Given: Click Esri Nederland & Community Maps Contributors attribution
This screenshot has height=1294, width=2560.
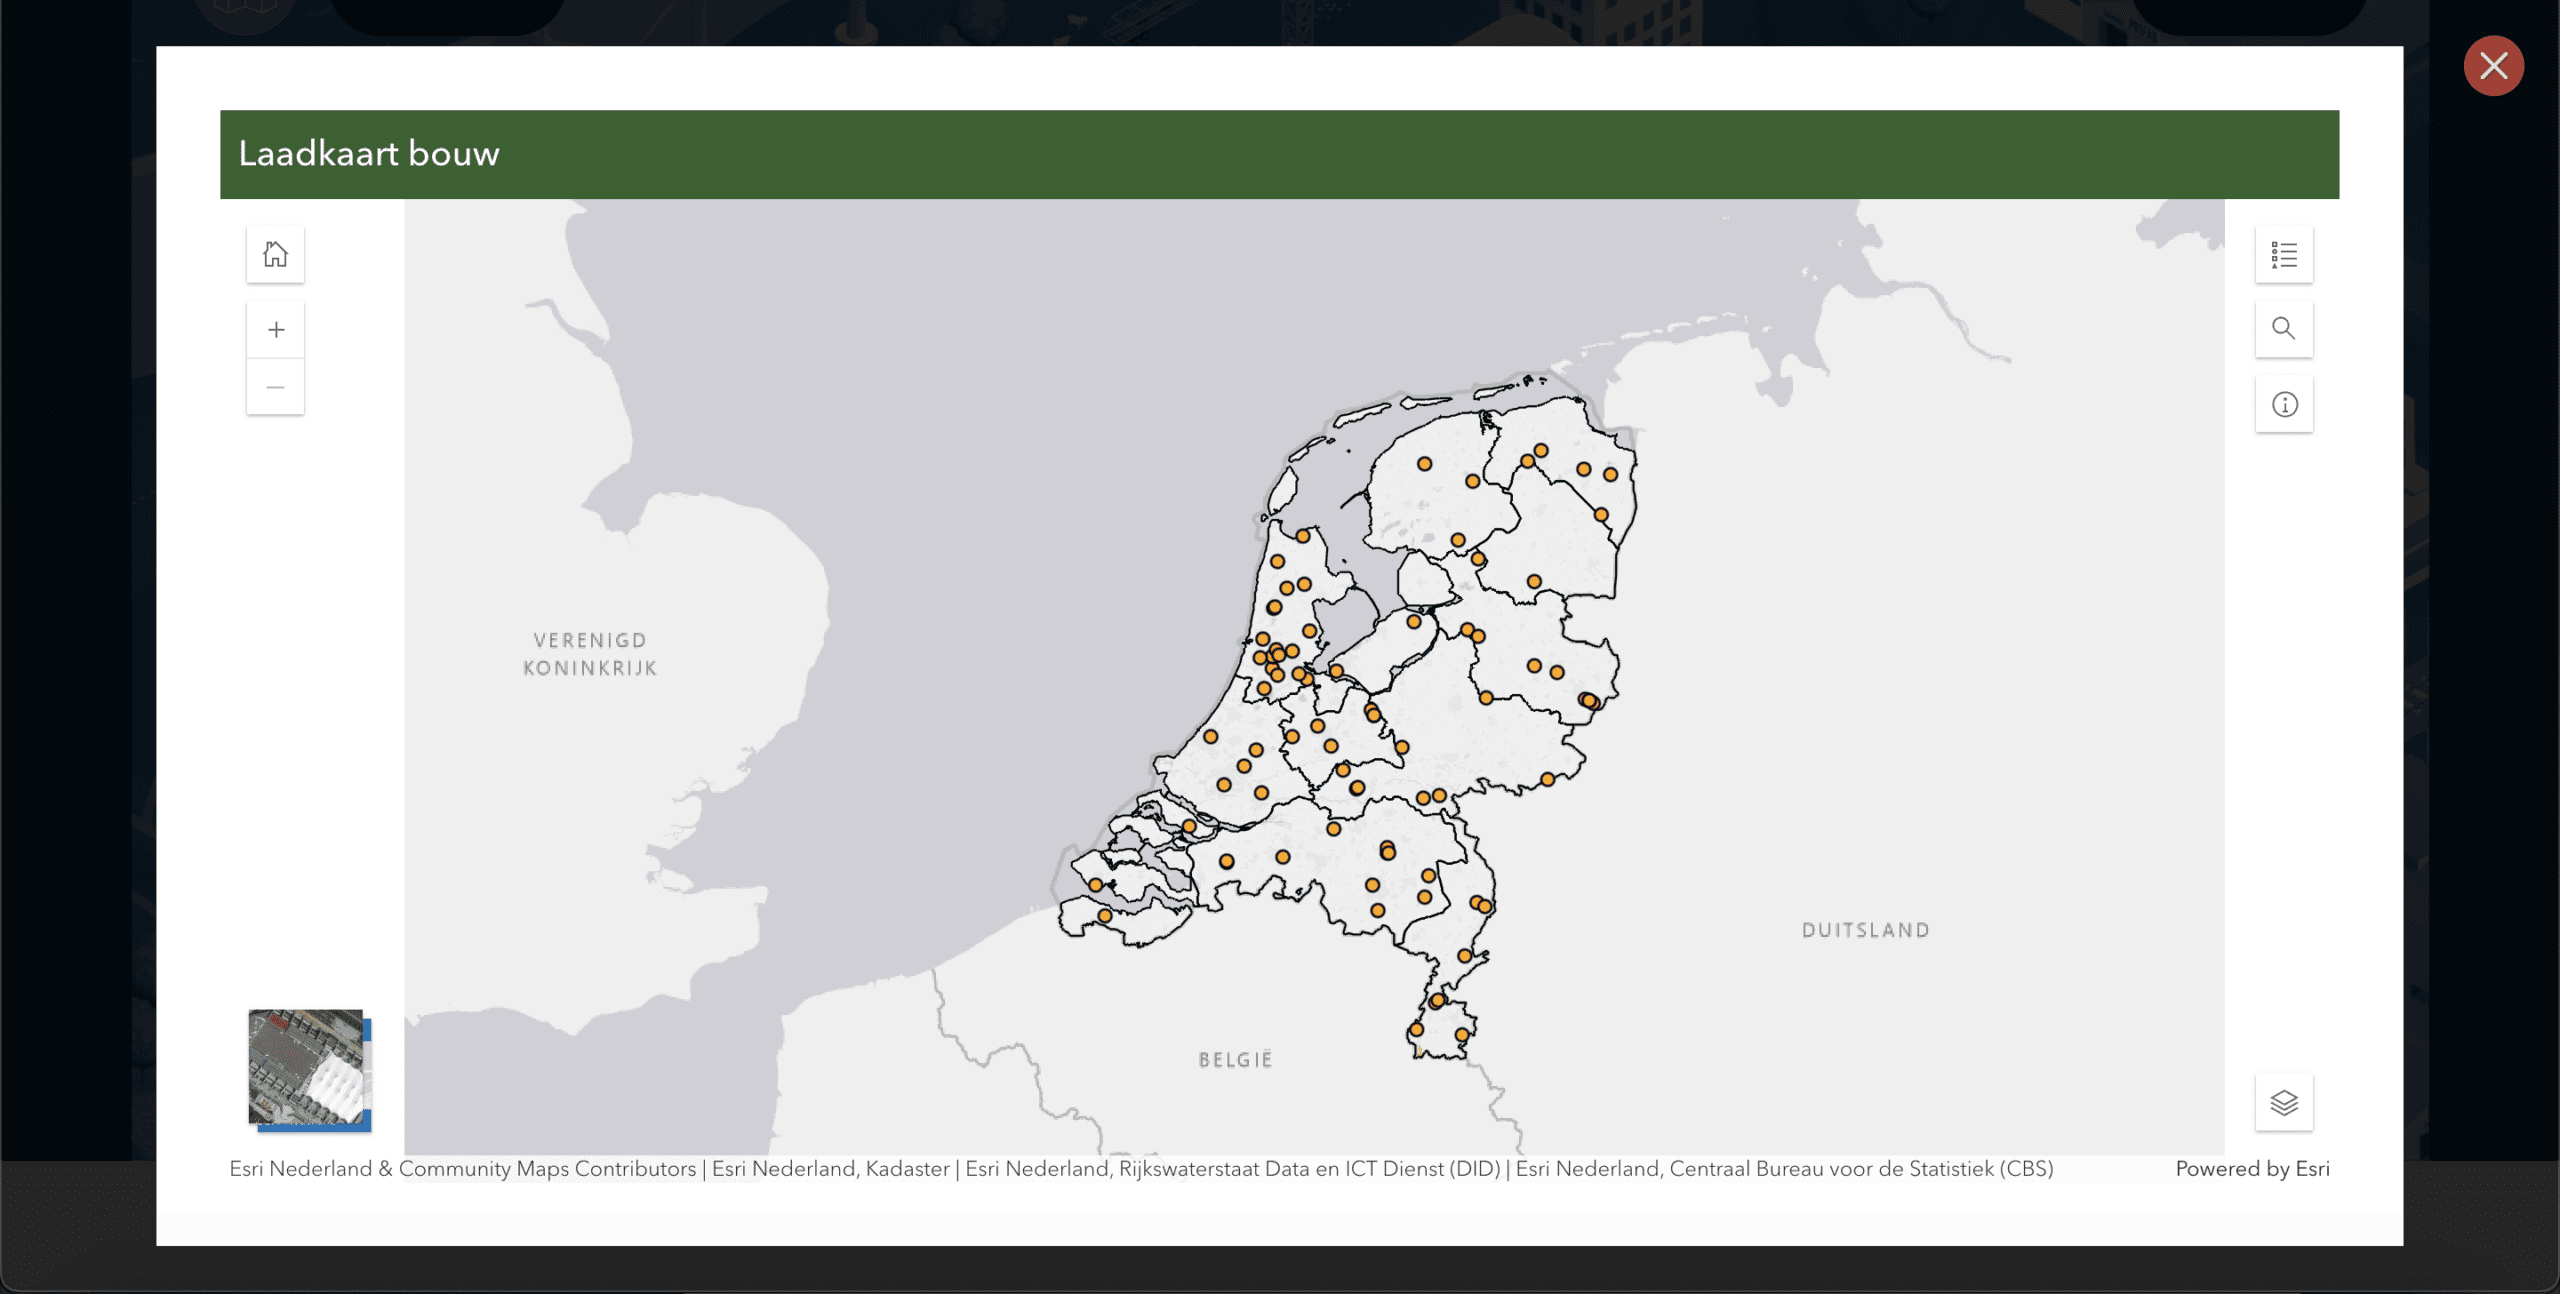Looking at the screenshot, I should (462, 1169).
